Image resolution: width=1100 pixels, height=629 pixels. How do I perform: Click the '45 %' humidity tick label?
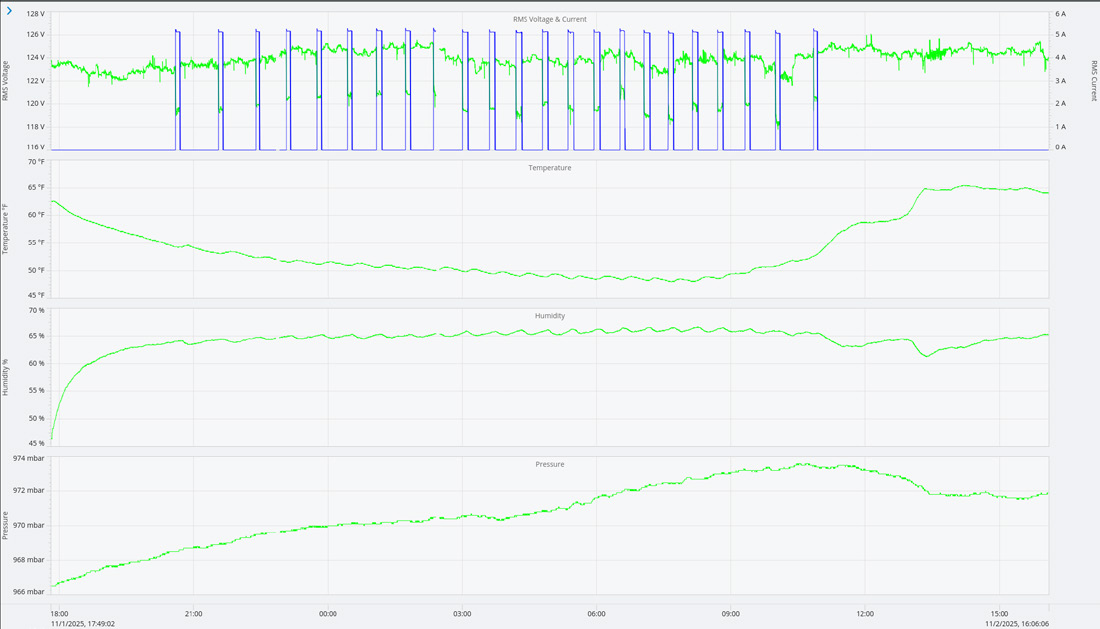pyautogui.click(x=36, y=443)
